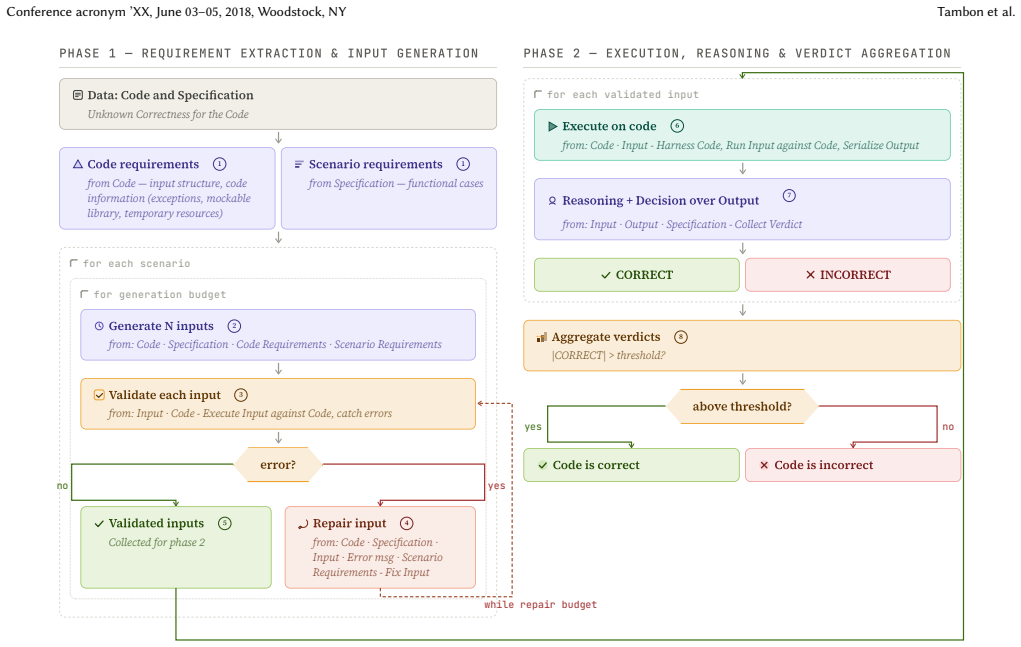Click the play icon beside Execute on code
1021x647 pixels.
[553, 126]
